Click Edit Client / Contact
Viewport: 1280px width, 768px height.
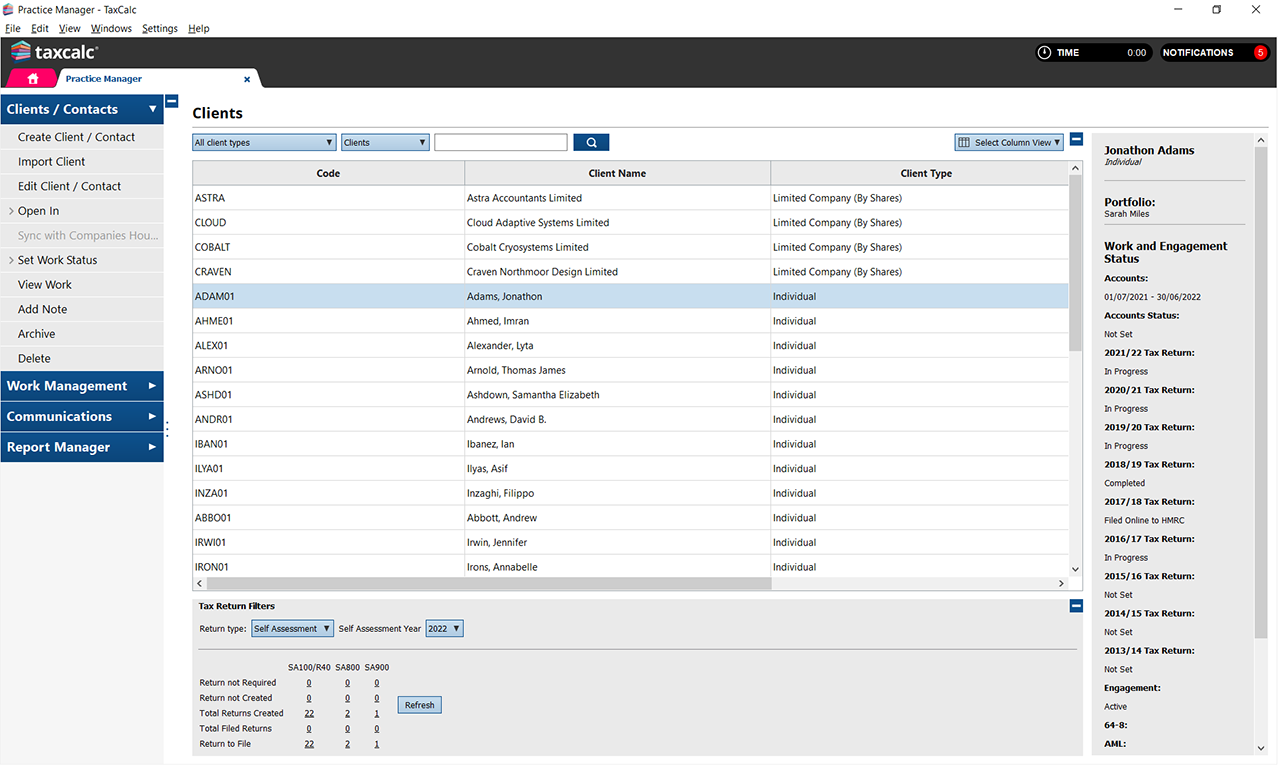pos(81,186)
